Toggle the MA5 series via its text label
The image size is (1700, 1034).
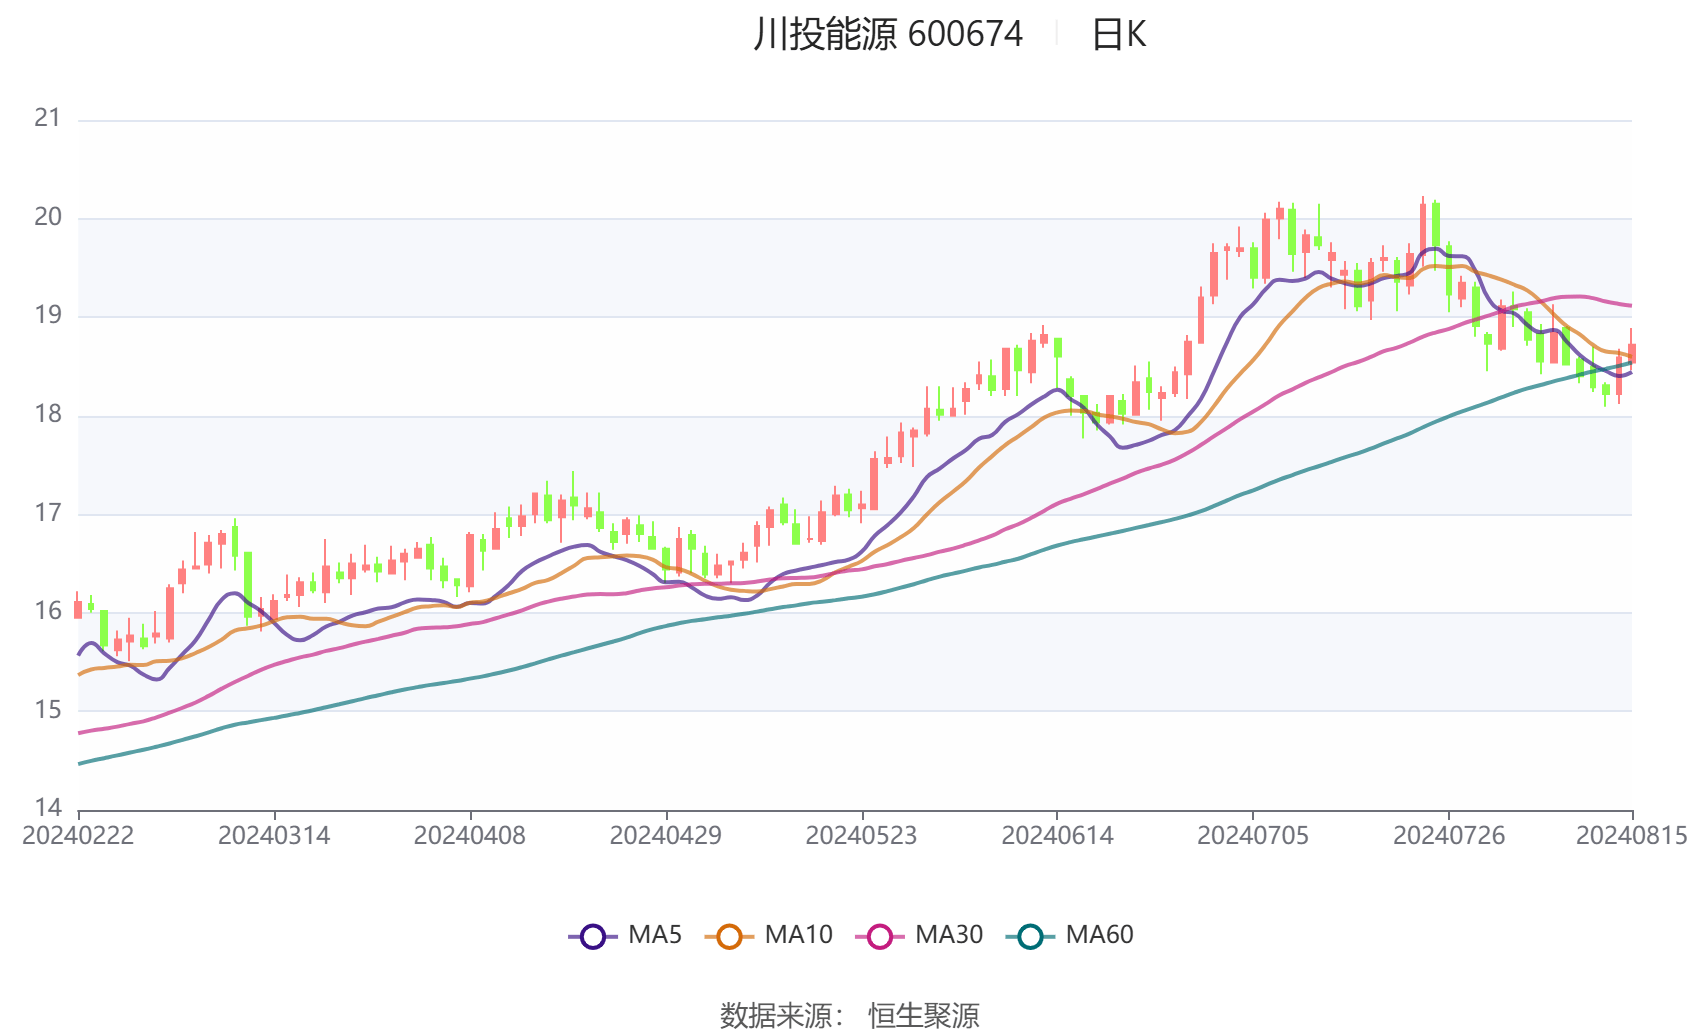[x=655, y=935]
